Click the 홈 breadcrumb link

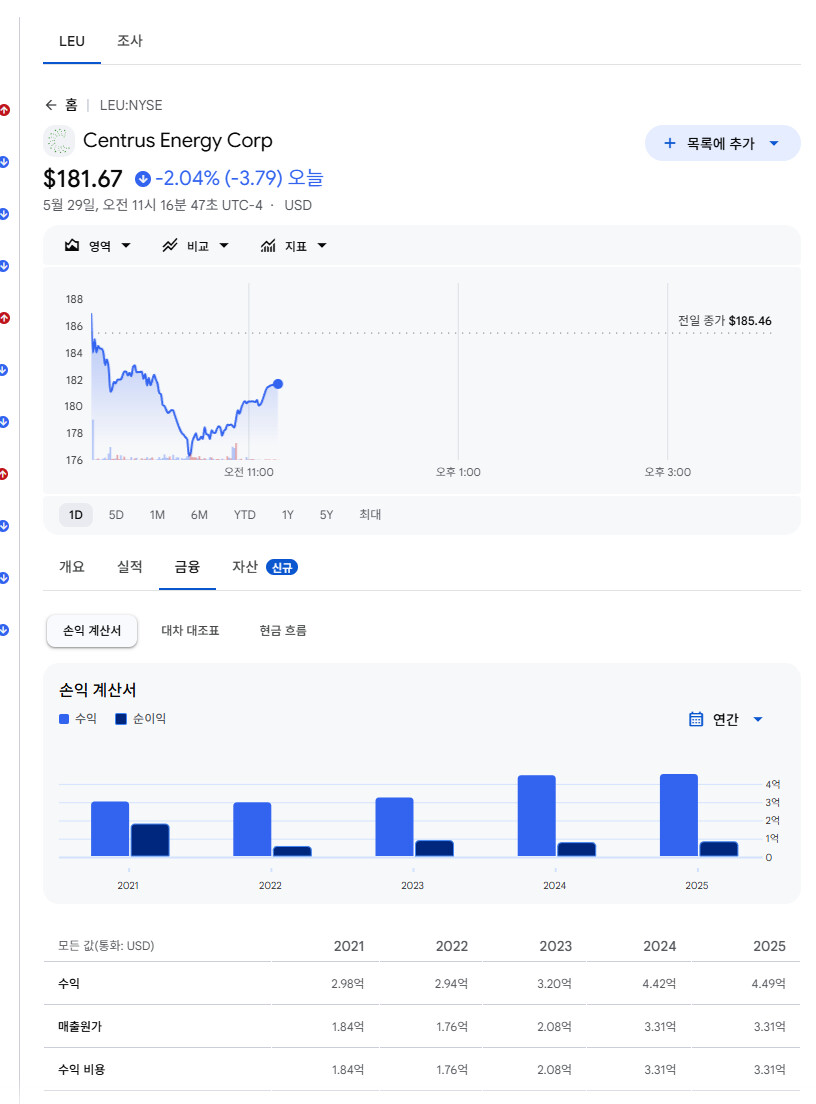coord(71,105)
